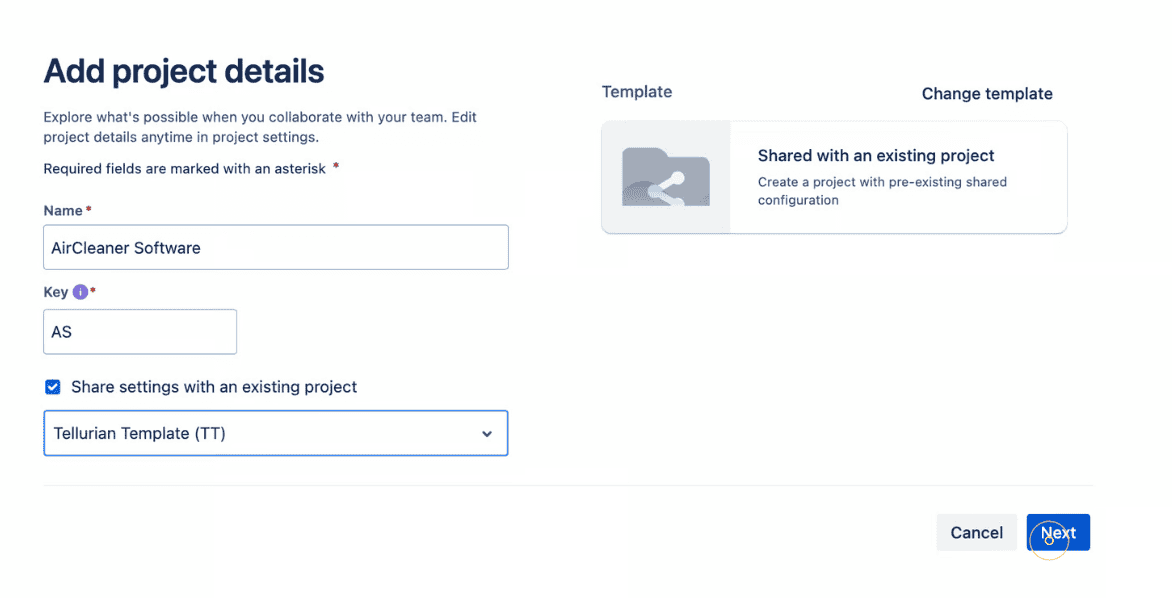Click the shared folder icon in template card
This screenshot has height=598, width=1172.
coord(666,177)
